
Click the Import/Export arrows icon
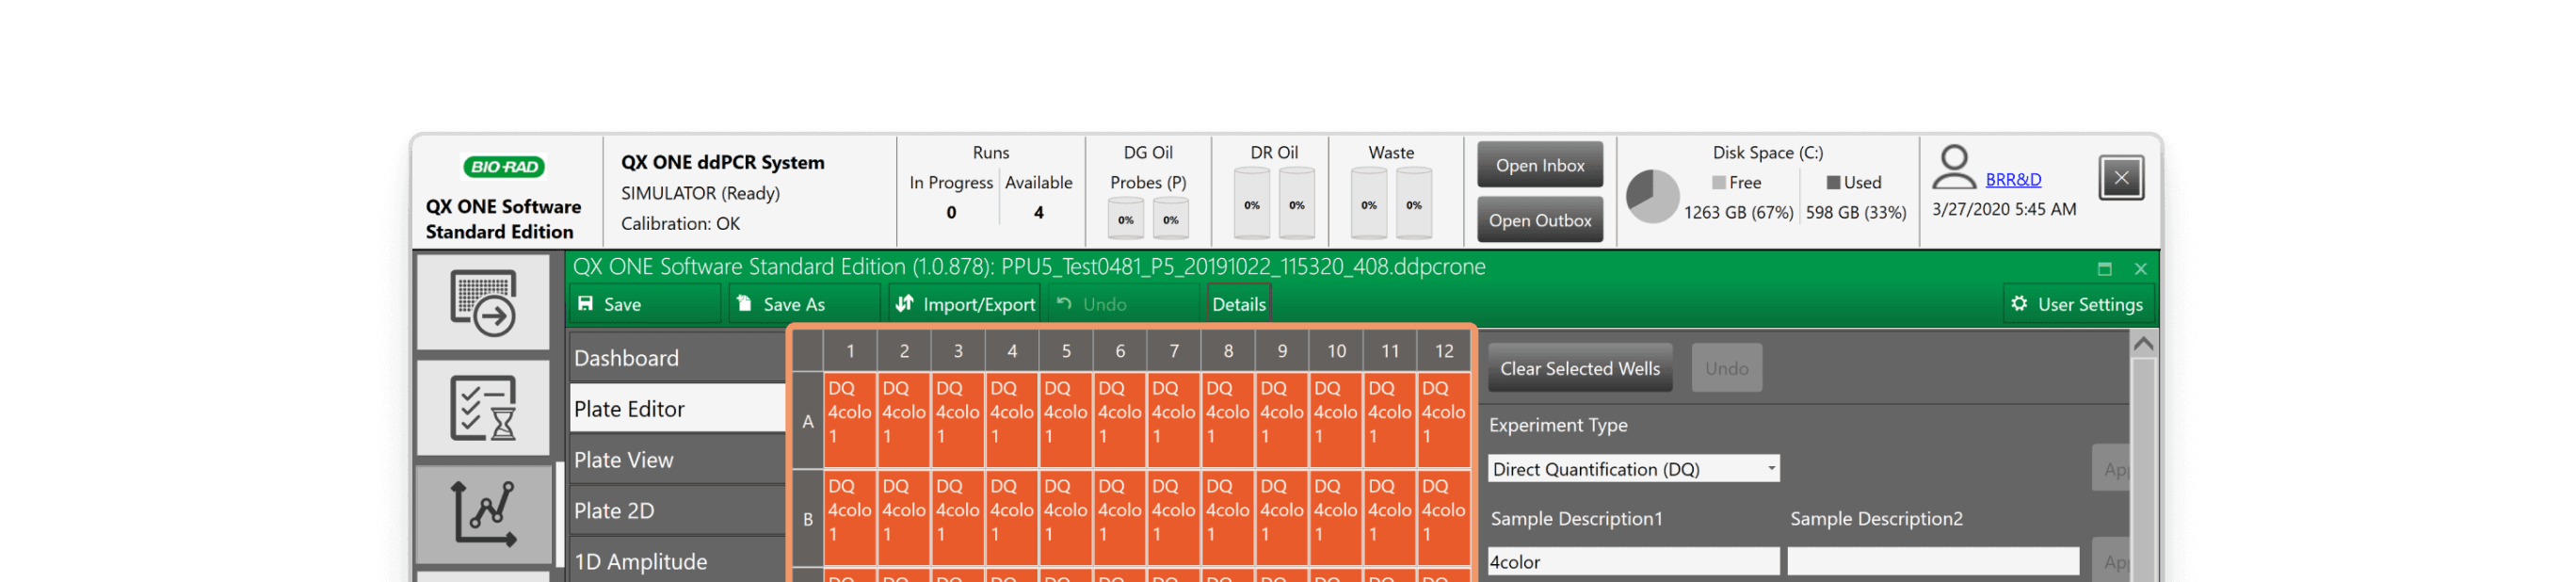(x=904, y=303)
